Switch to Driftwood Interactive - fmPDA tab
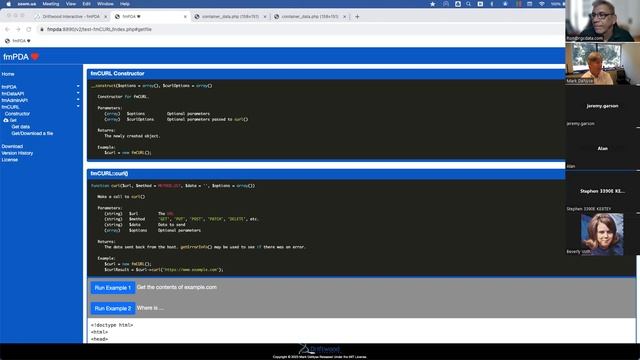640x360 pixels. (71, 17)
